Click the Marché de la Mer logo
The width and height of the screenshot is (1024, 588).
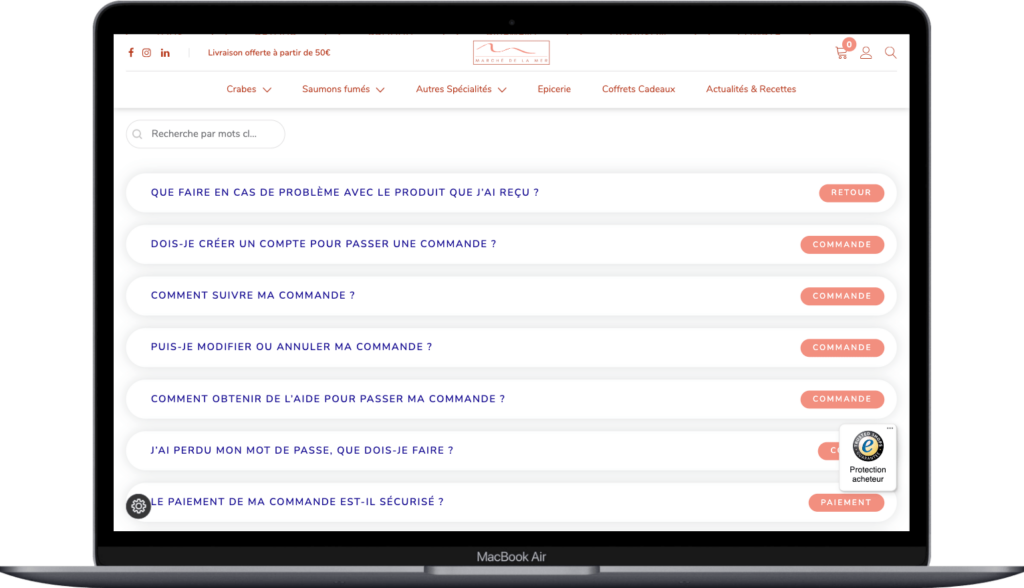point(510,52)
